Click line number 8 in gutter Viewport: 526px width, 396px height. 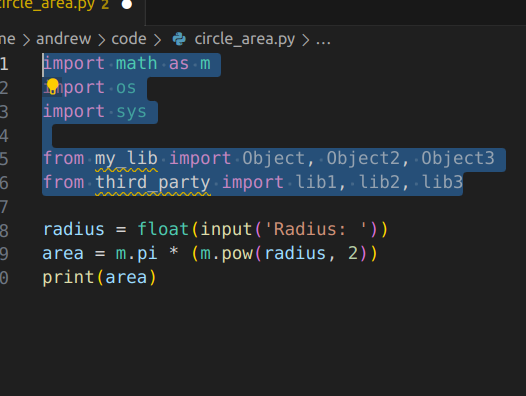point(4,230)
